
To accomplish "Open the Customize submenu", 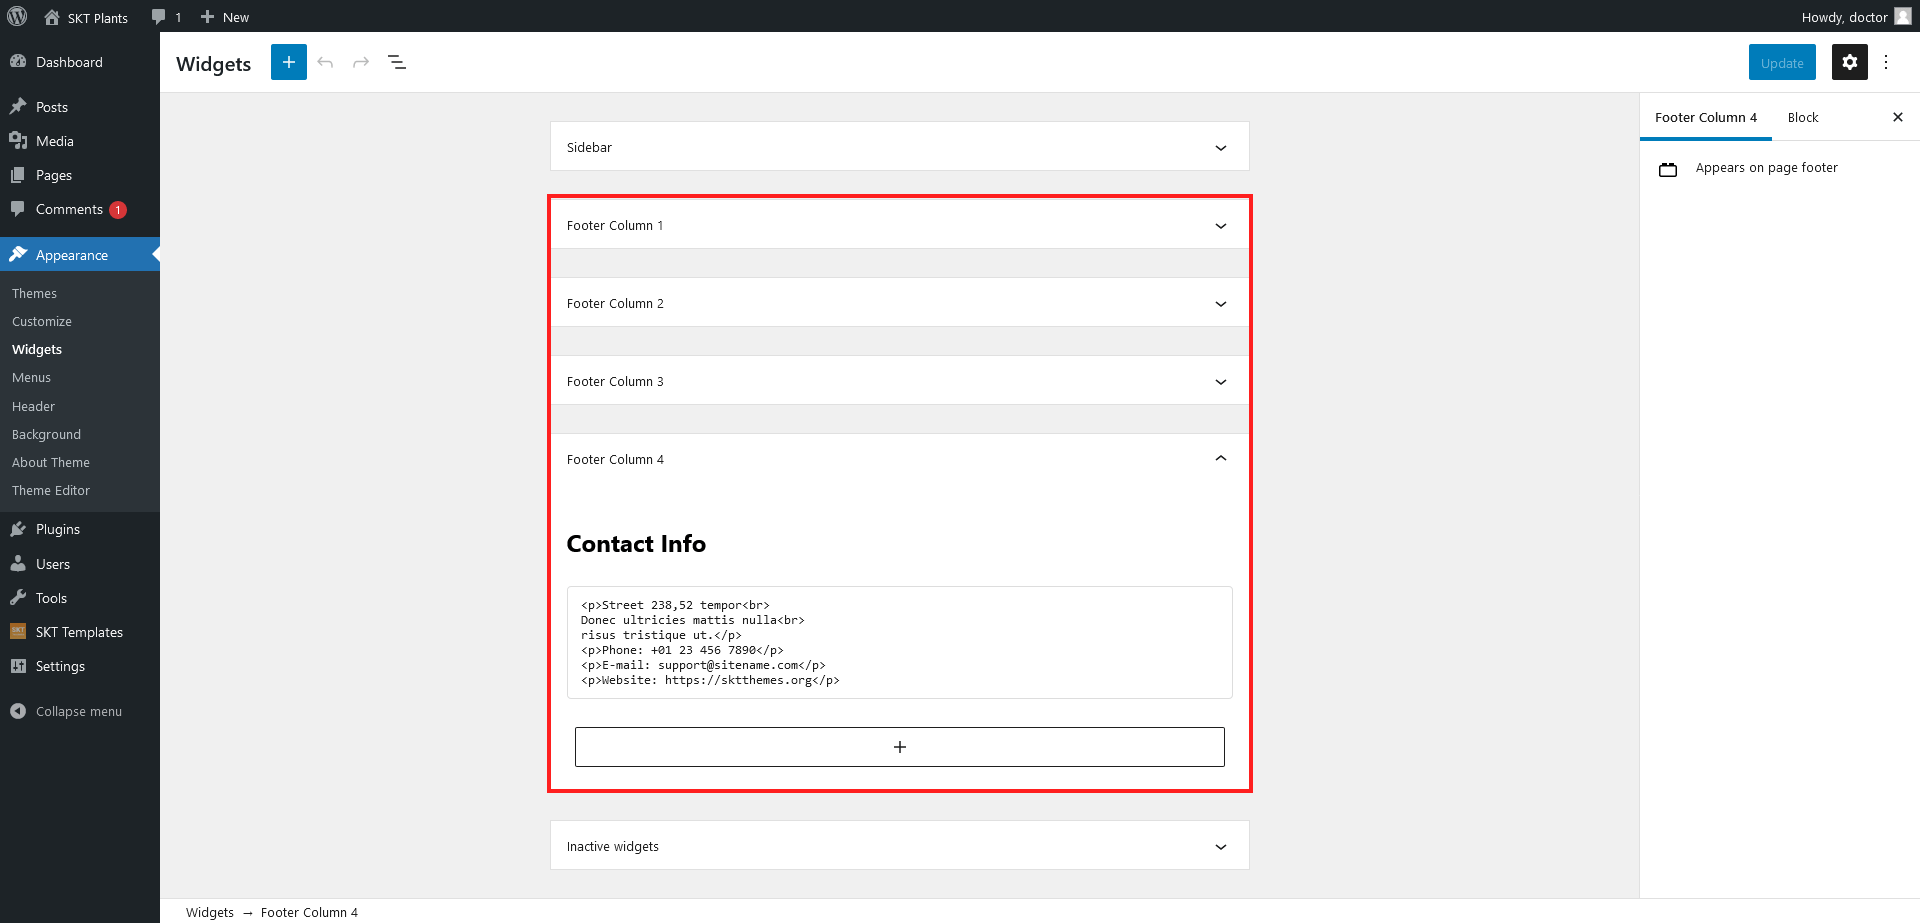I will click(x=42, y=321).
